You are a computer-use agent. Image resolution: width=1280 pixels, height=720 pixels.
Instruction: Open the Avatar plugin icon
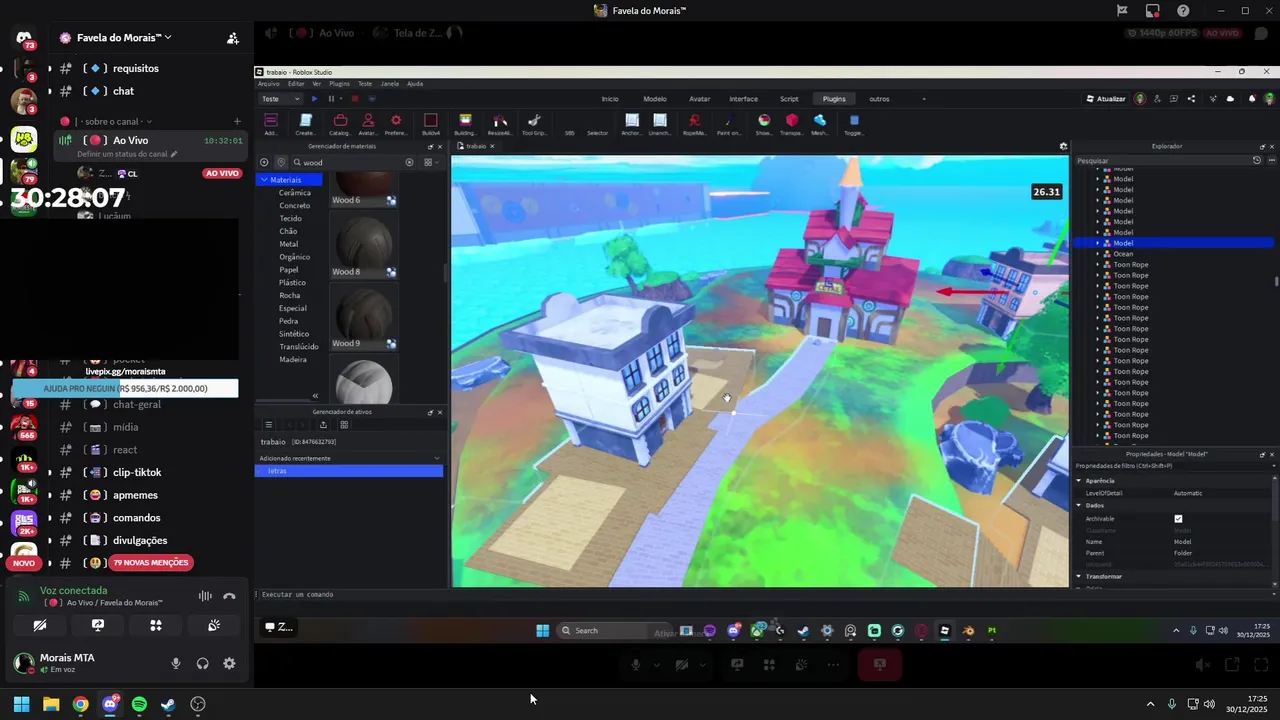[368, 121]
